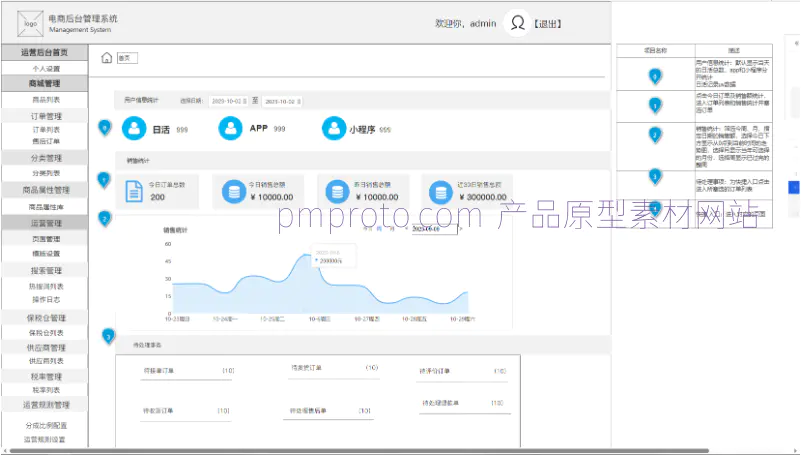The image size is (801, 455).
Task: Click the 【退出】 logout link
Action: pos(548,22)
